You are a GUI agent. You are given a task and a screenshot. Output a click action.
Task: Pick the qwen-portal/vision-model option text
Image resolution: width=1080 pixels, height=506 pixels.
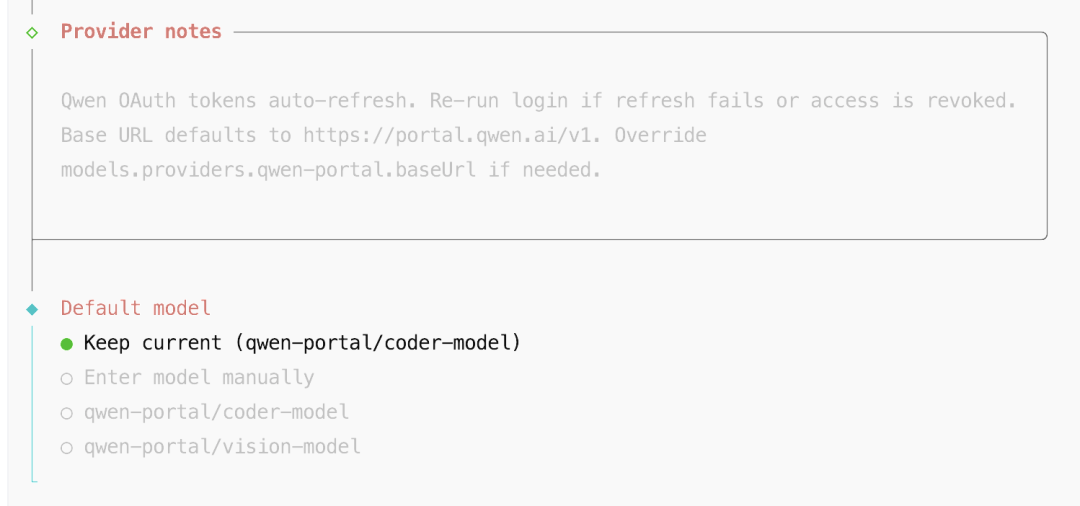(x=222, y=447)
